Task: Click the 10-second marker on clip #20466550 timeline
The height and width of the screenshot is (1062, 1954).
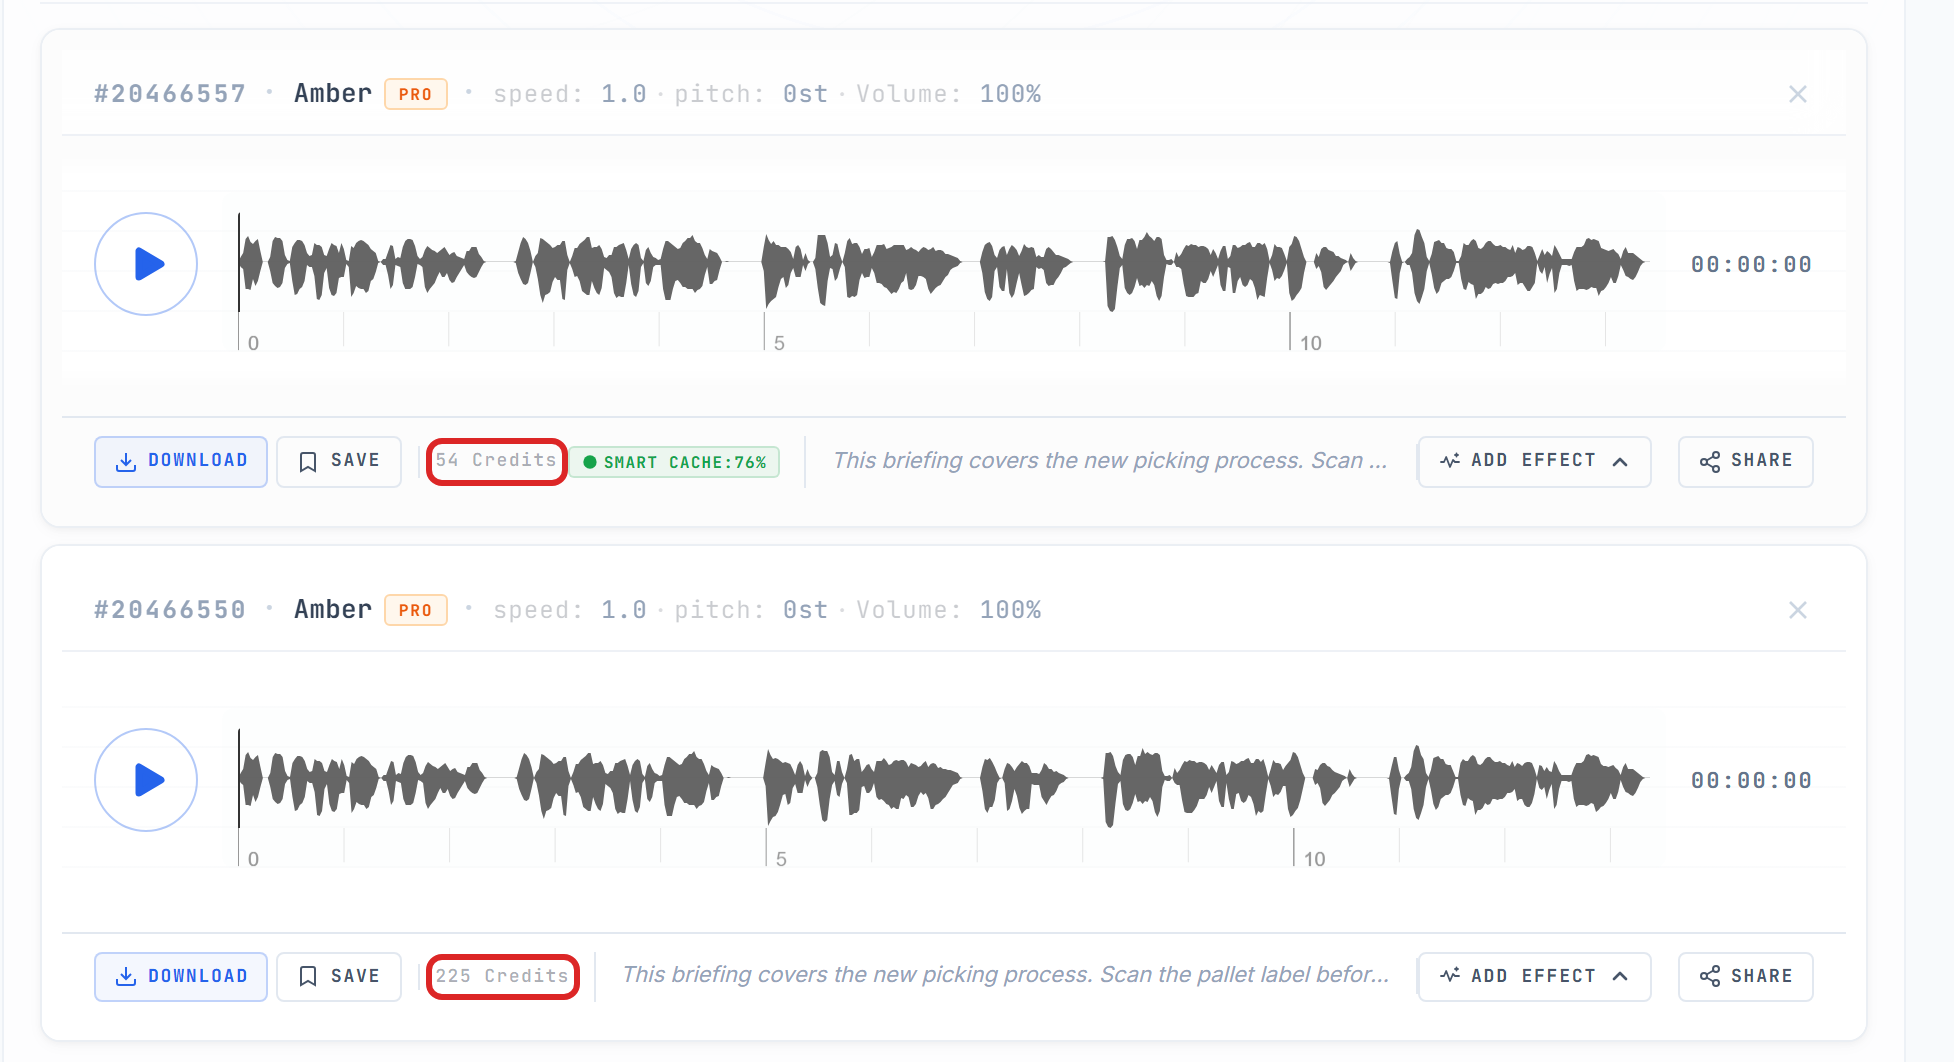Action: pyautogui.click(x=1314, y=859)
